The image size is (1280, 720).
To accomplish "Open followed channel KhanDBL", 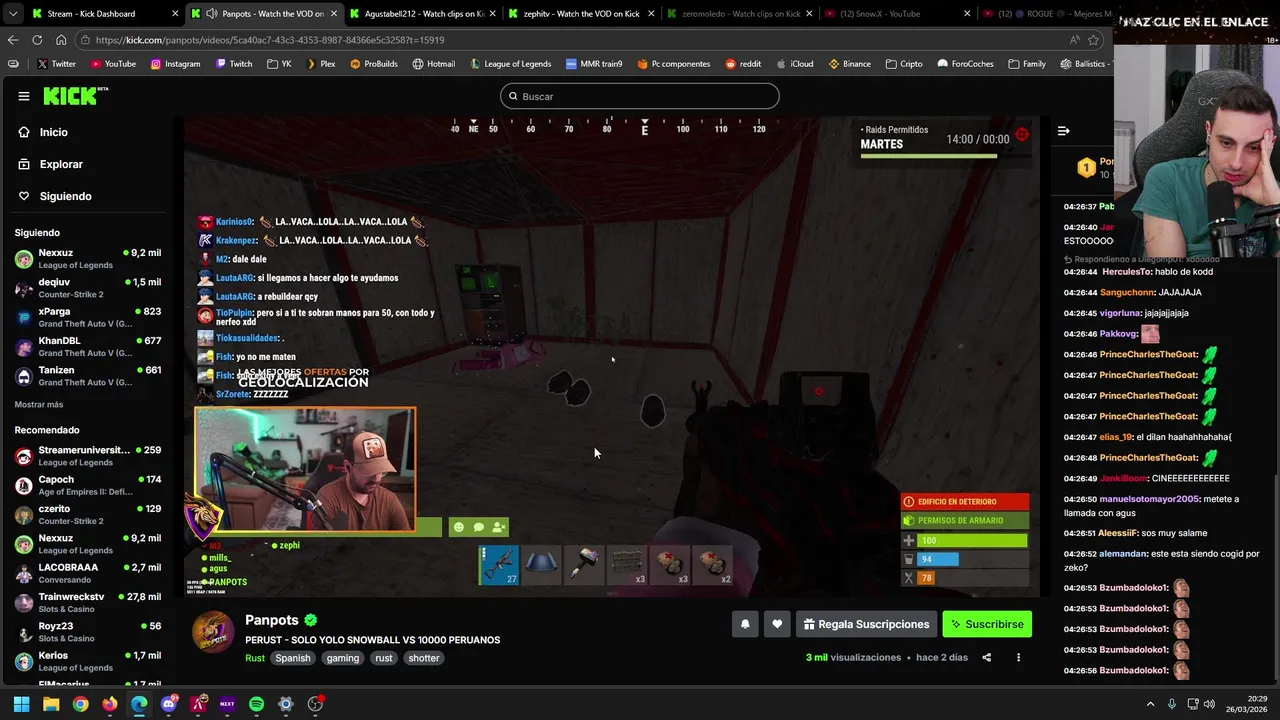I will pos(88,346).
